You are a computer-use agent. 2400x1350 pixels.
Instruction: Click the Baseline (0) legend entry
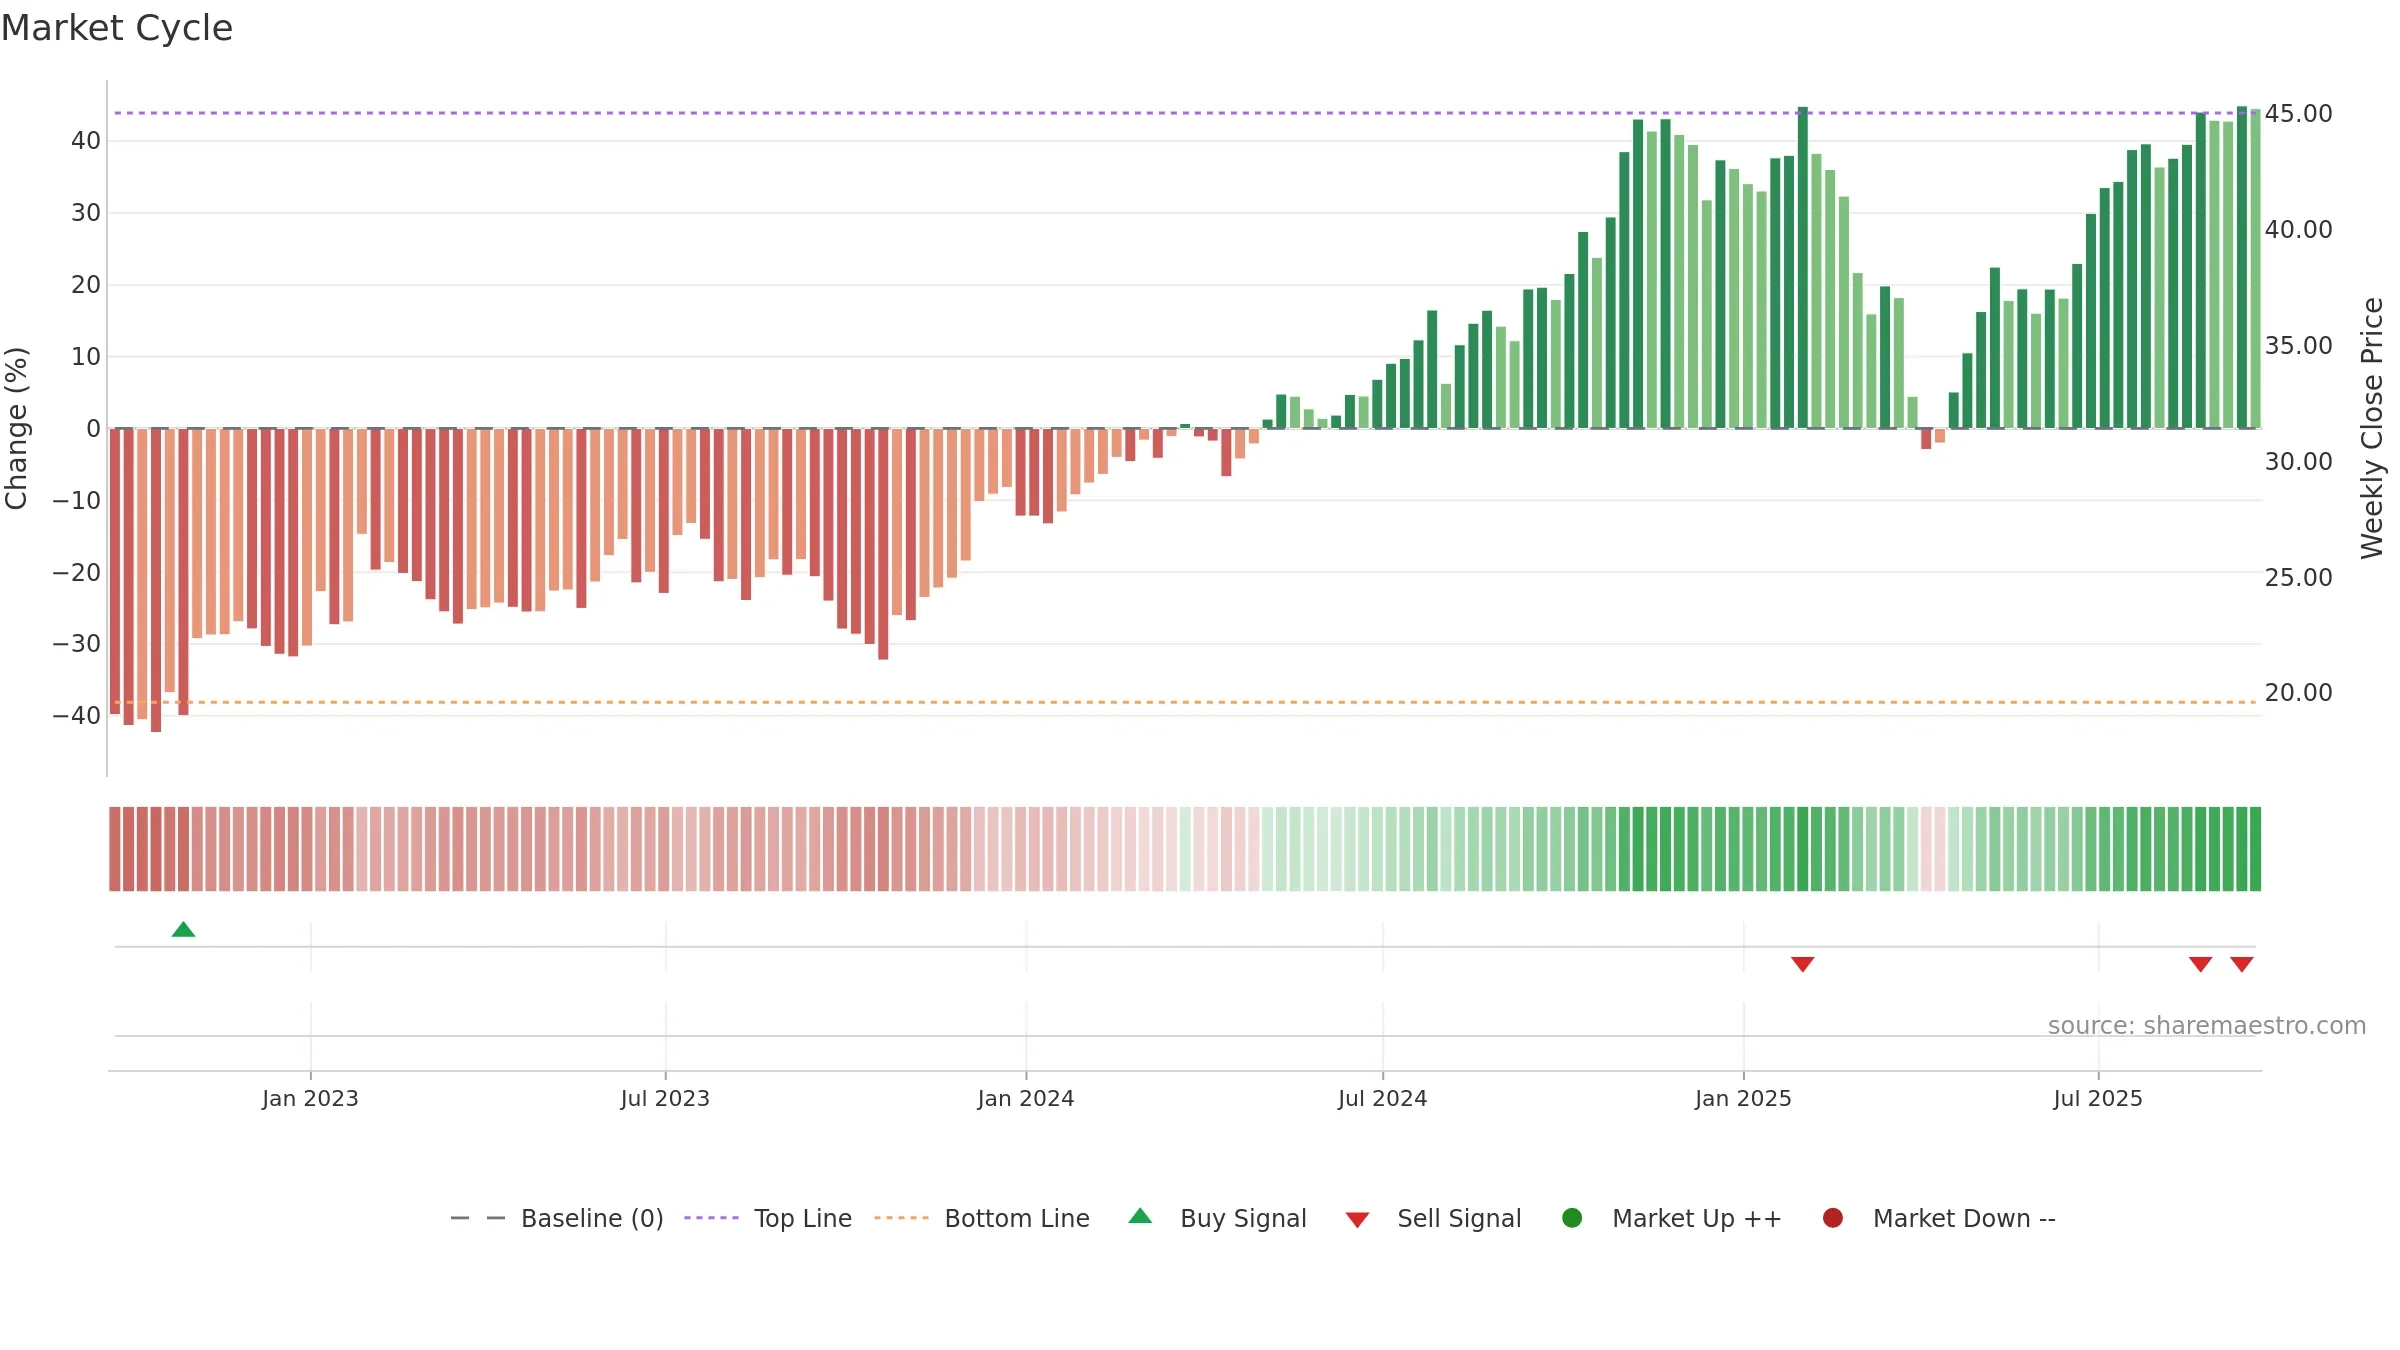[557, 1218]
